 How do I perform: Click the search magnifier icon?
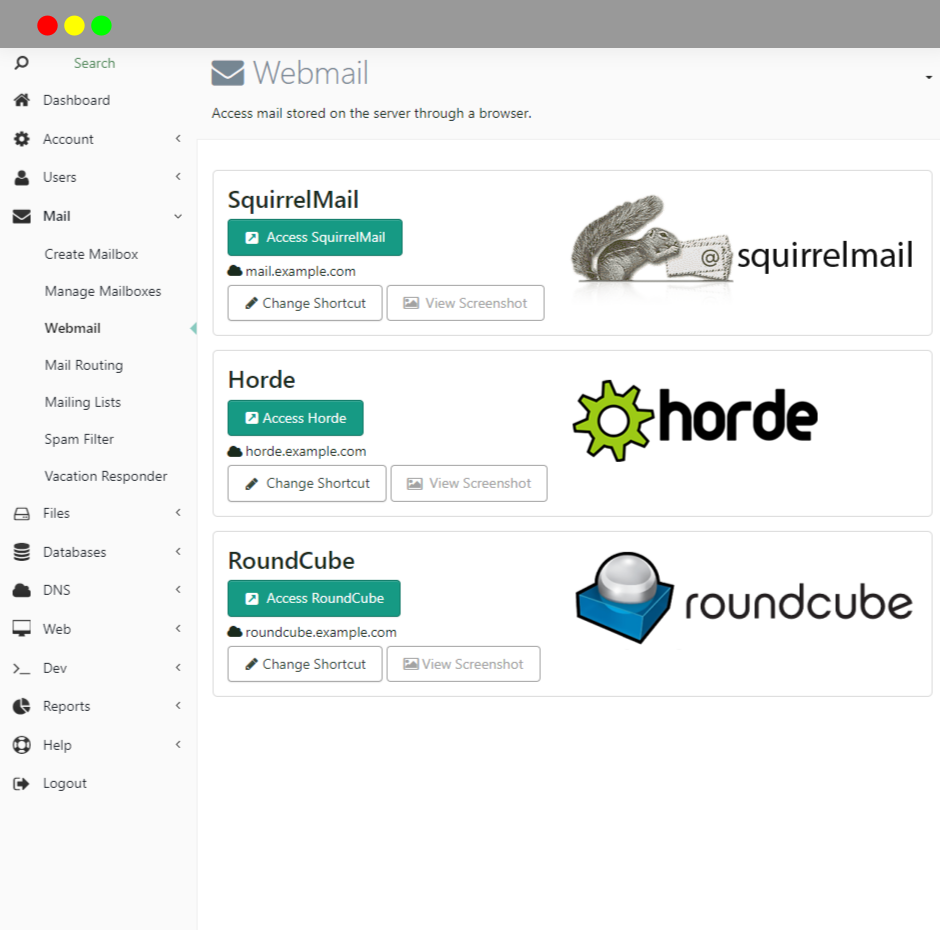click(22, 63)
